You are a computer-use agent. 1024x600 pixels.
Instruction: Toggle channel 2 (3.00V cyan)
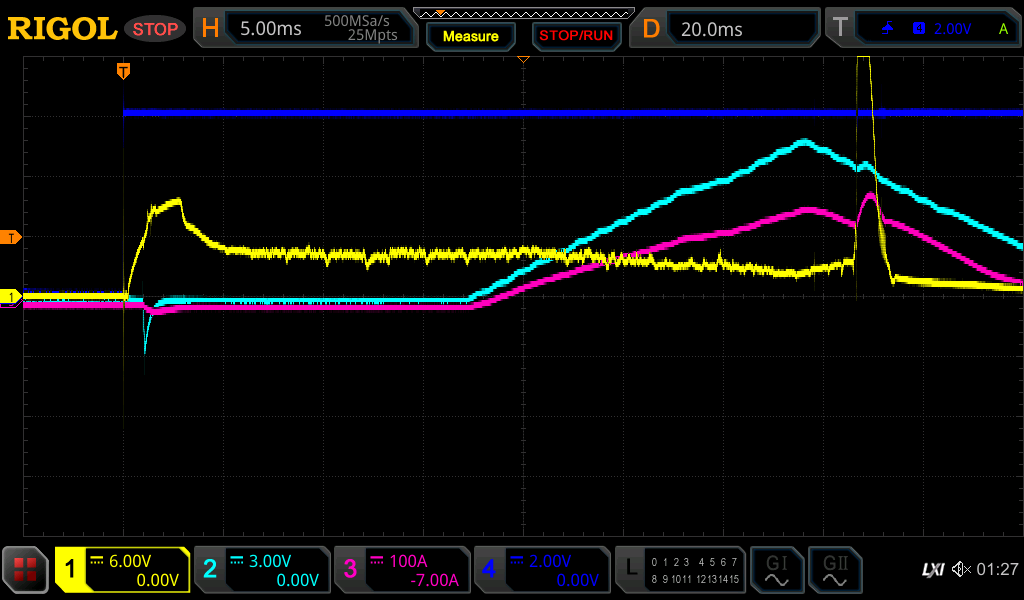coord(262,570)
